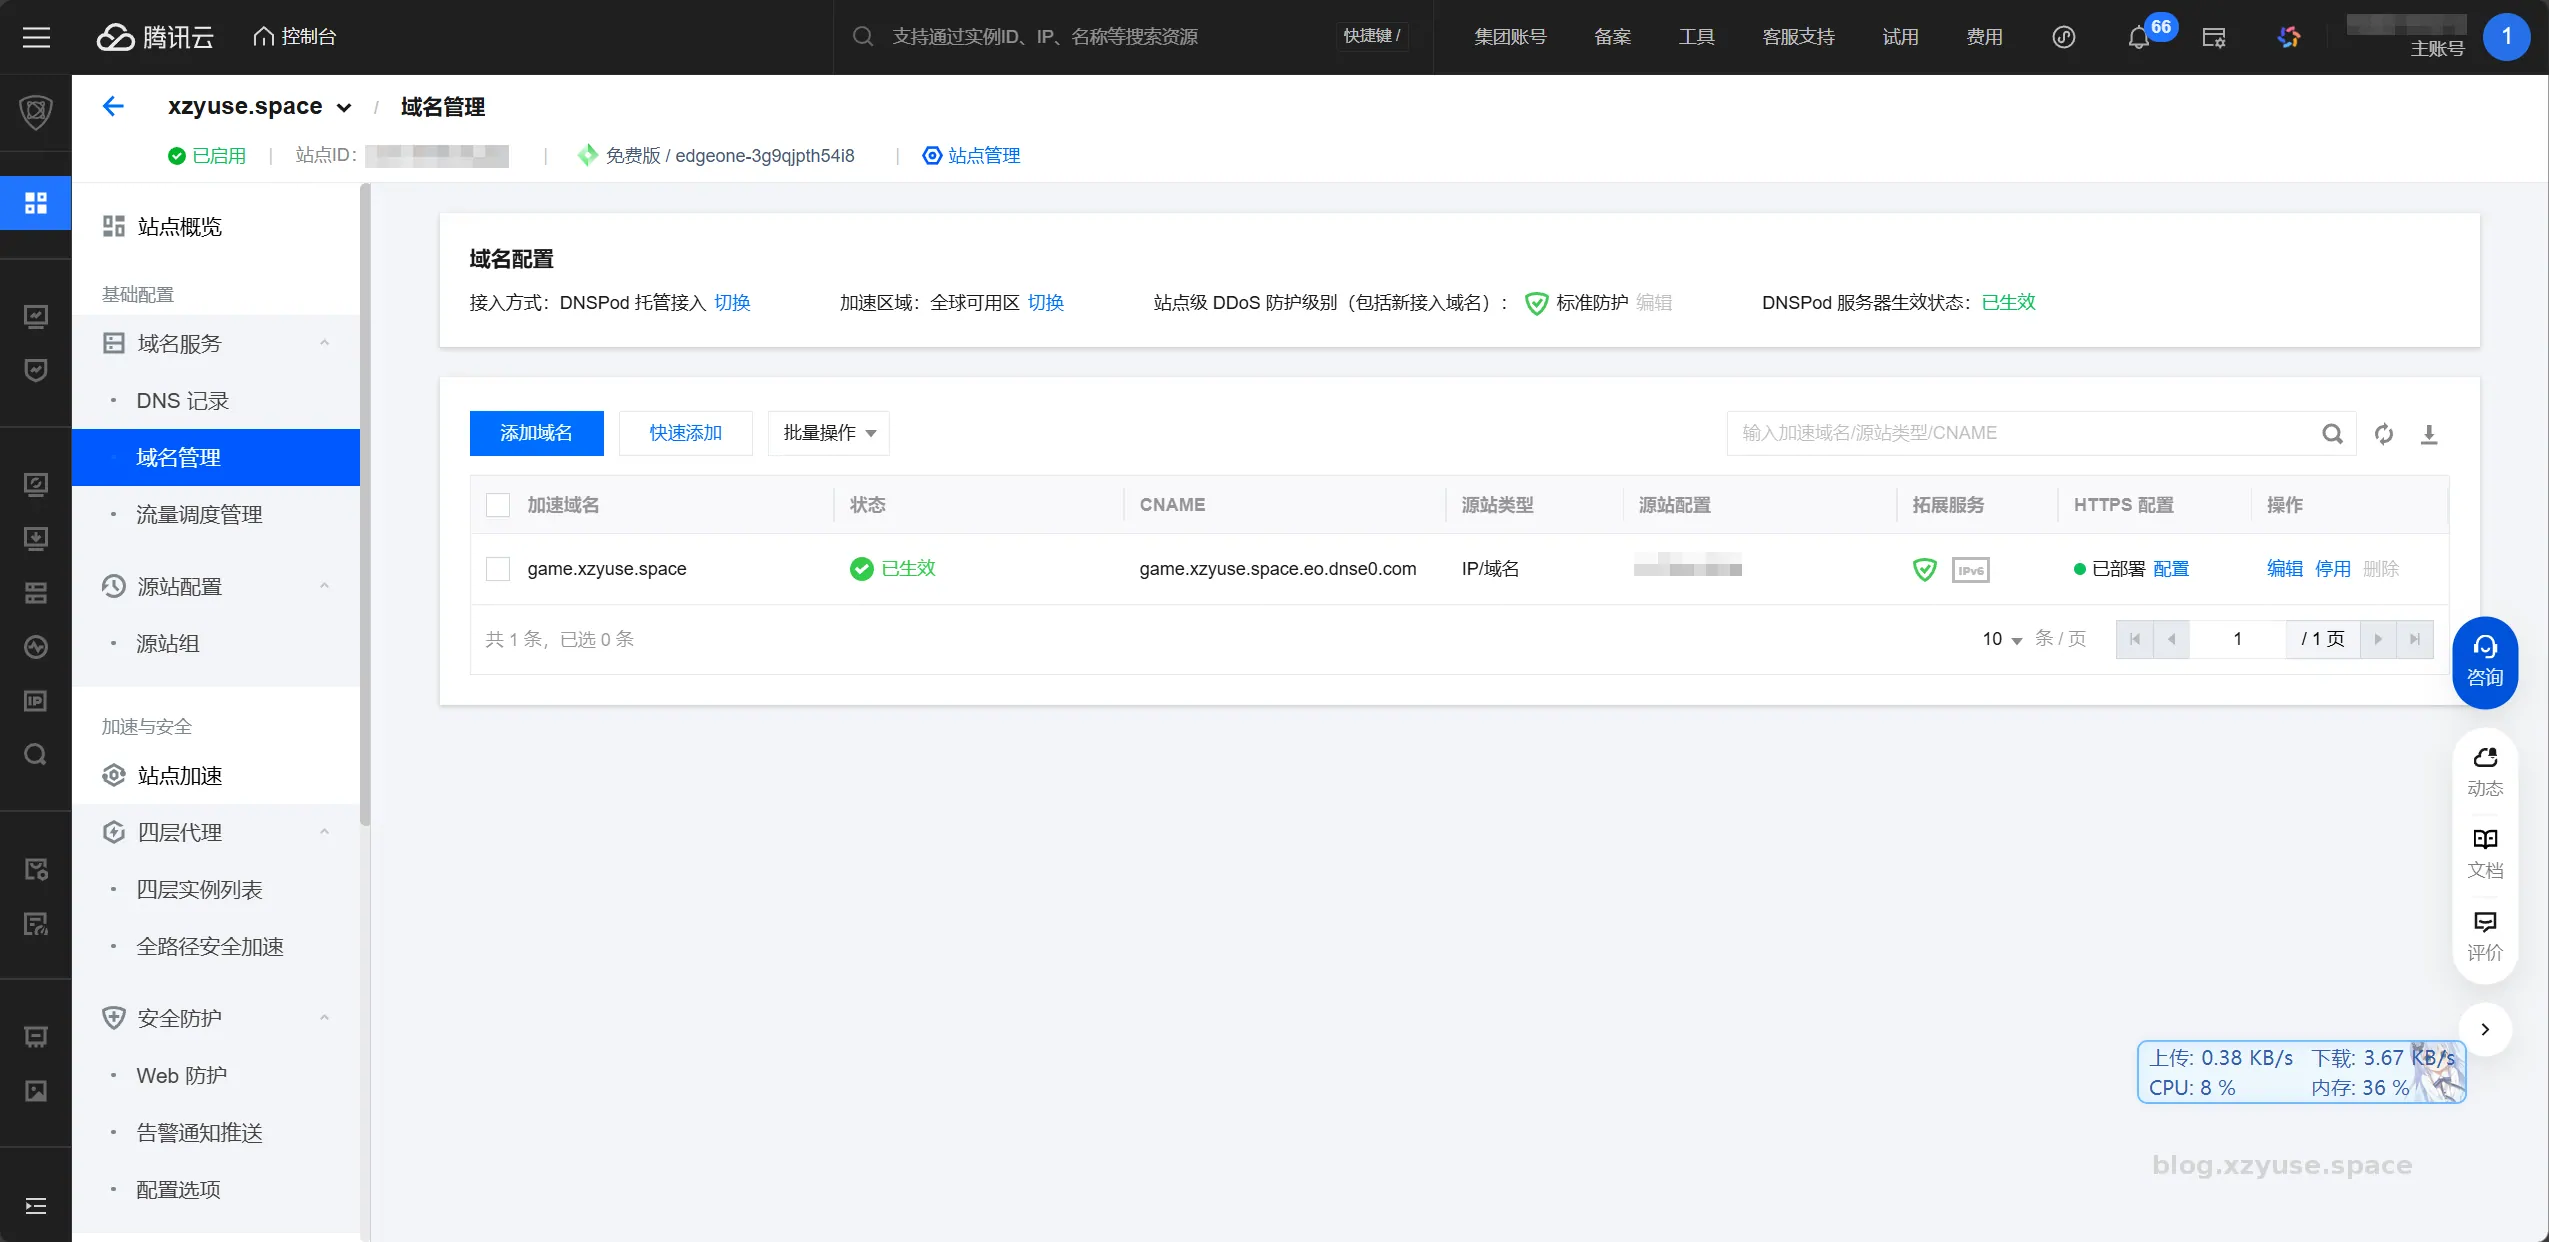Open the 批量操作 dropdown

tap(828, 433)
